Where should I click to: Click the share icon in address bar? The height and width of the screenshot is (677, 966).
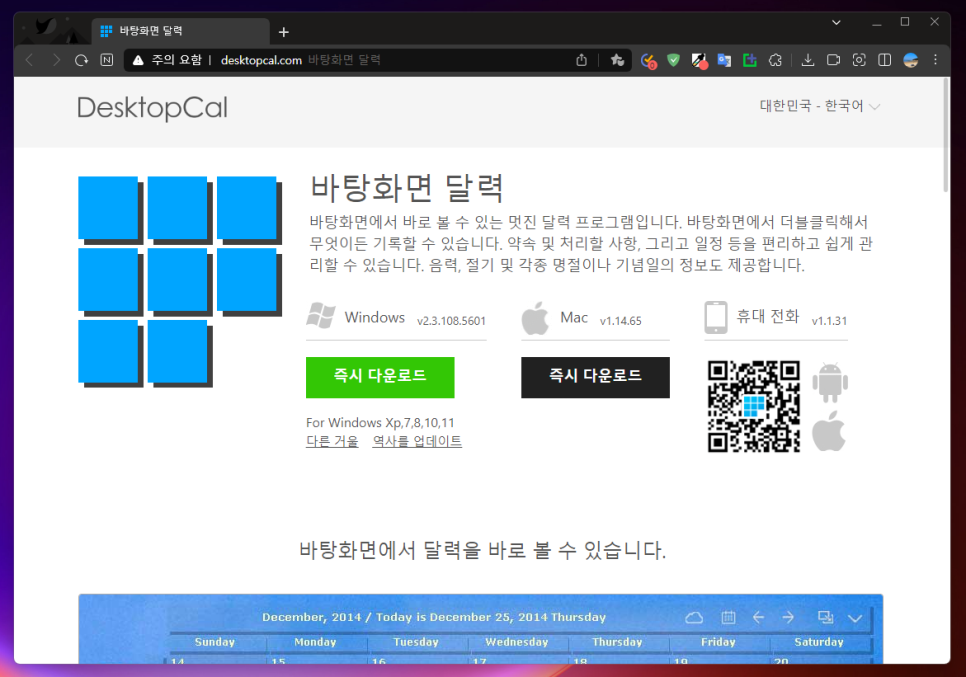pyautogui.click(x=582, y=60)
